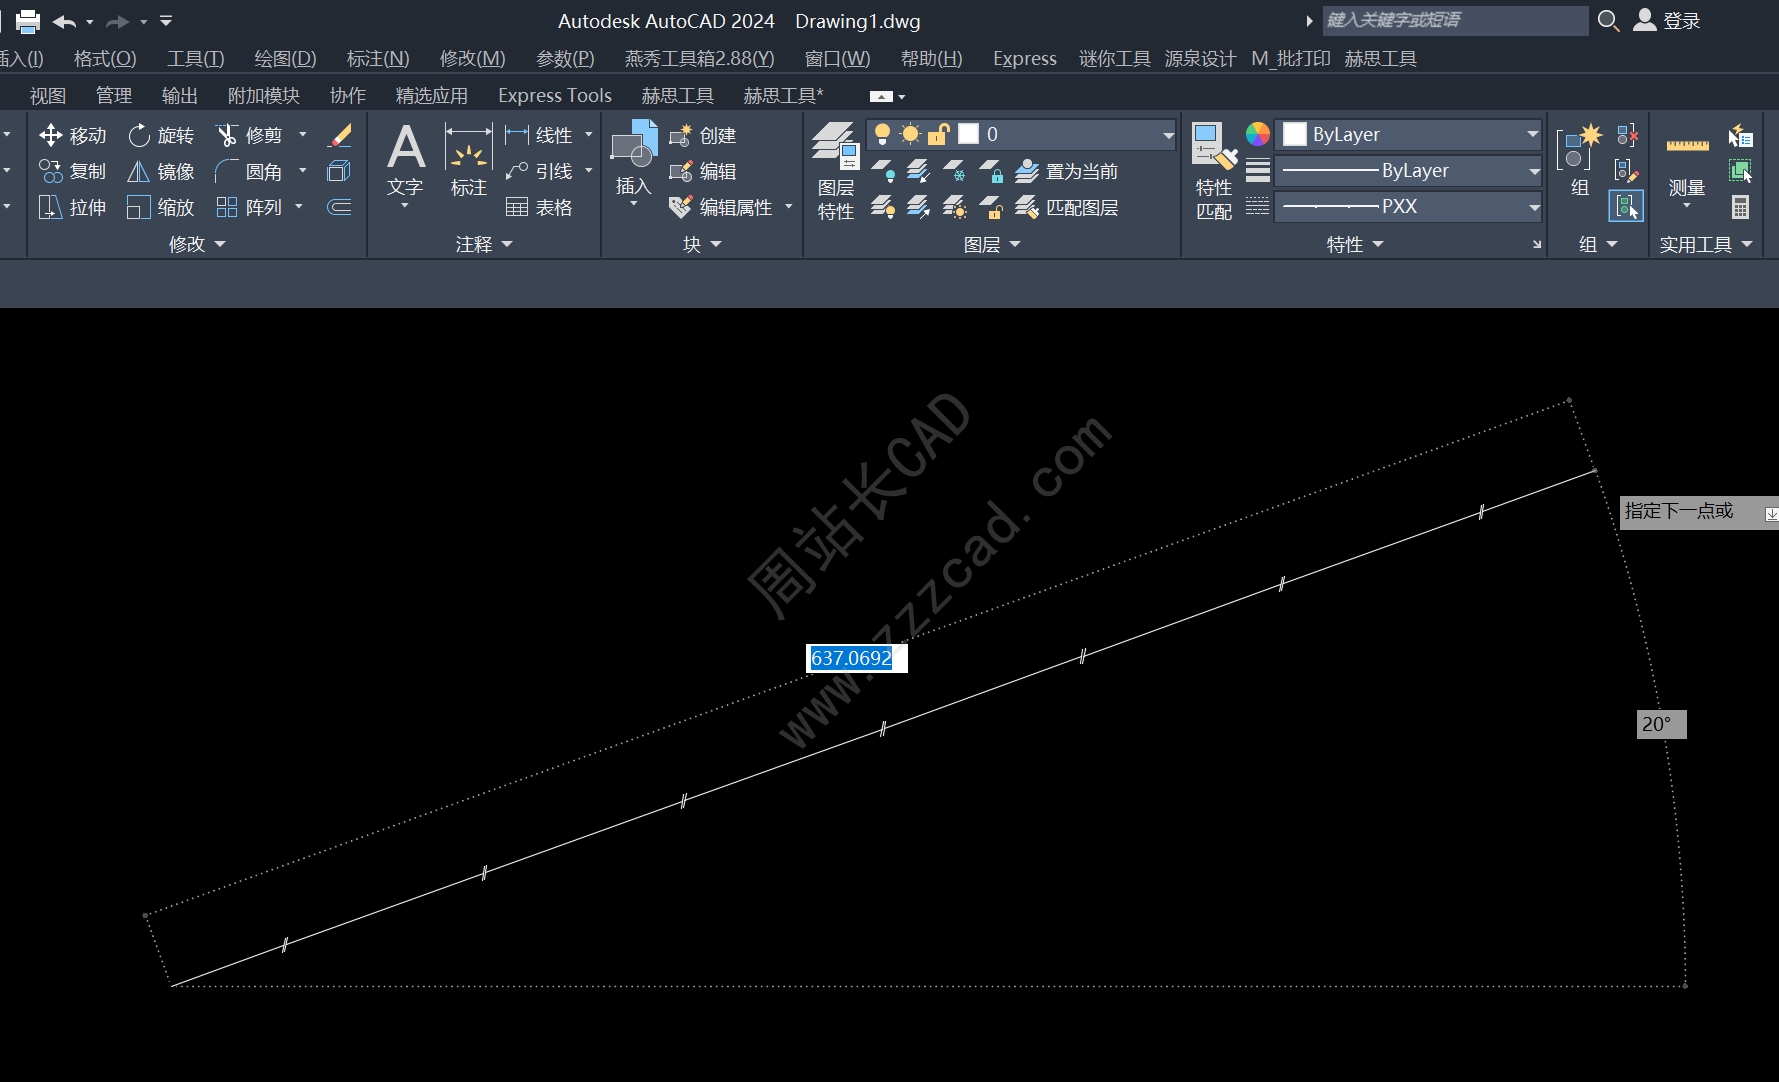Open the 图层特性 (Layer Properties) manager
The width and height of the screenshot is (1779, 1082).
click(835, 170)
